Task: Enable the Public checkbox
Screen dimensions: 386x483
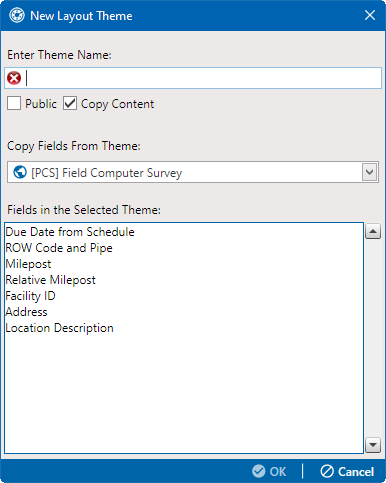Action: point(14,103)
